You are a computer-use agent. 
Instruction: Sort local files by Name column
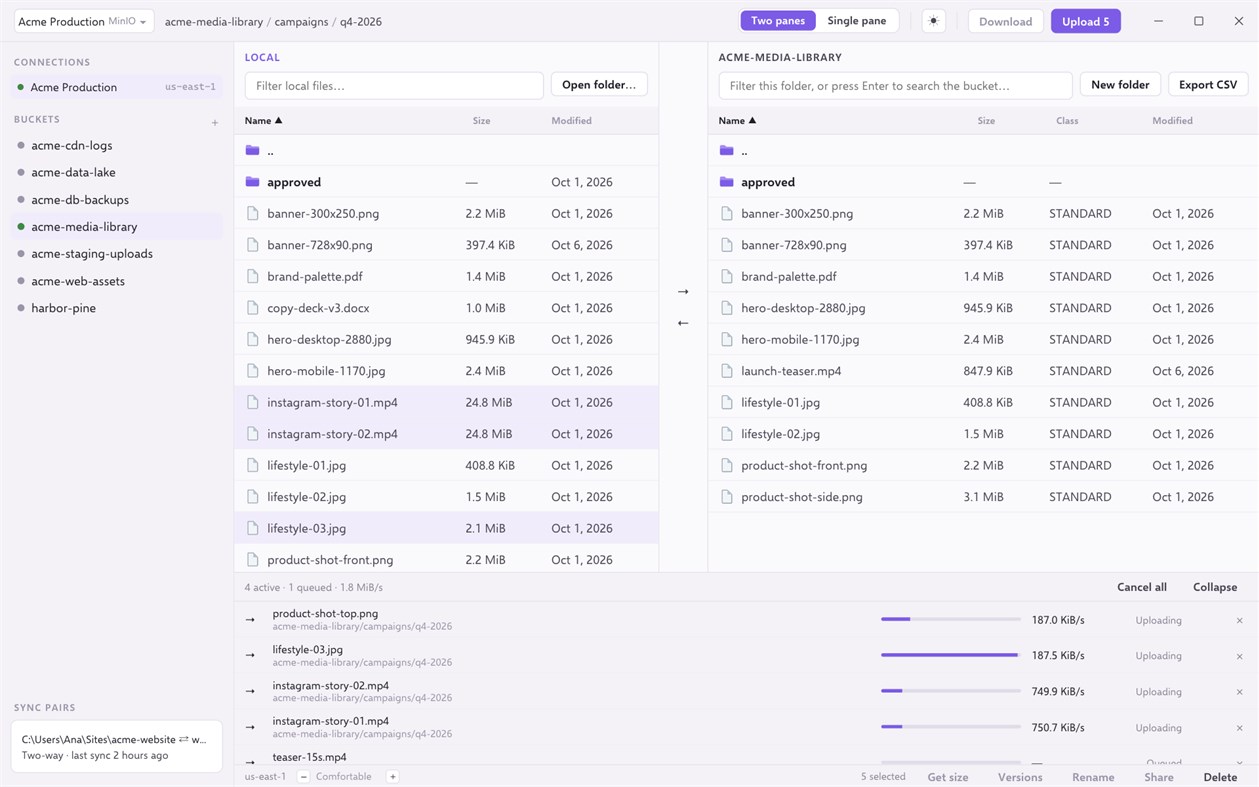[x=264, y=121]
